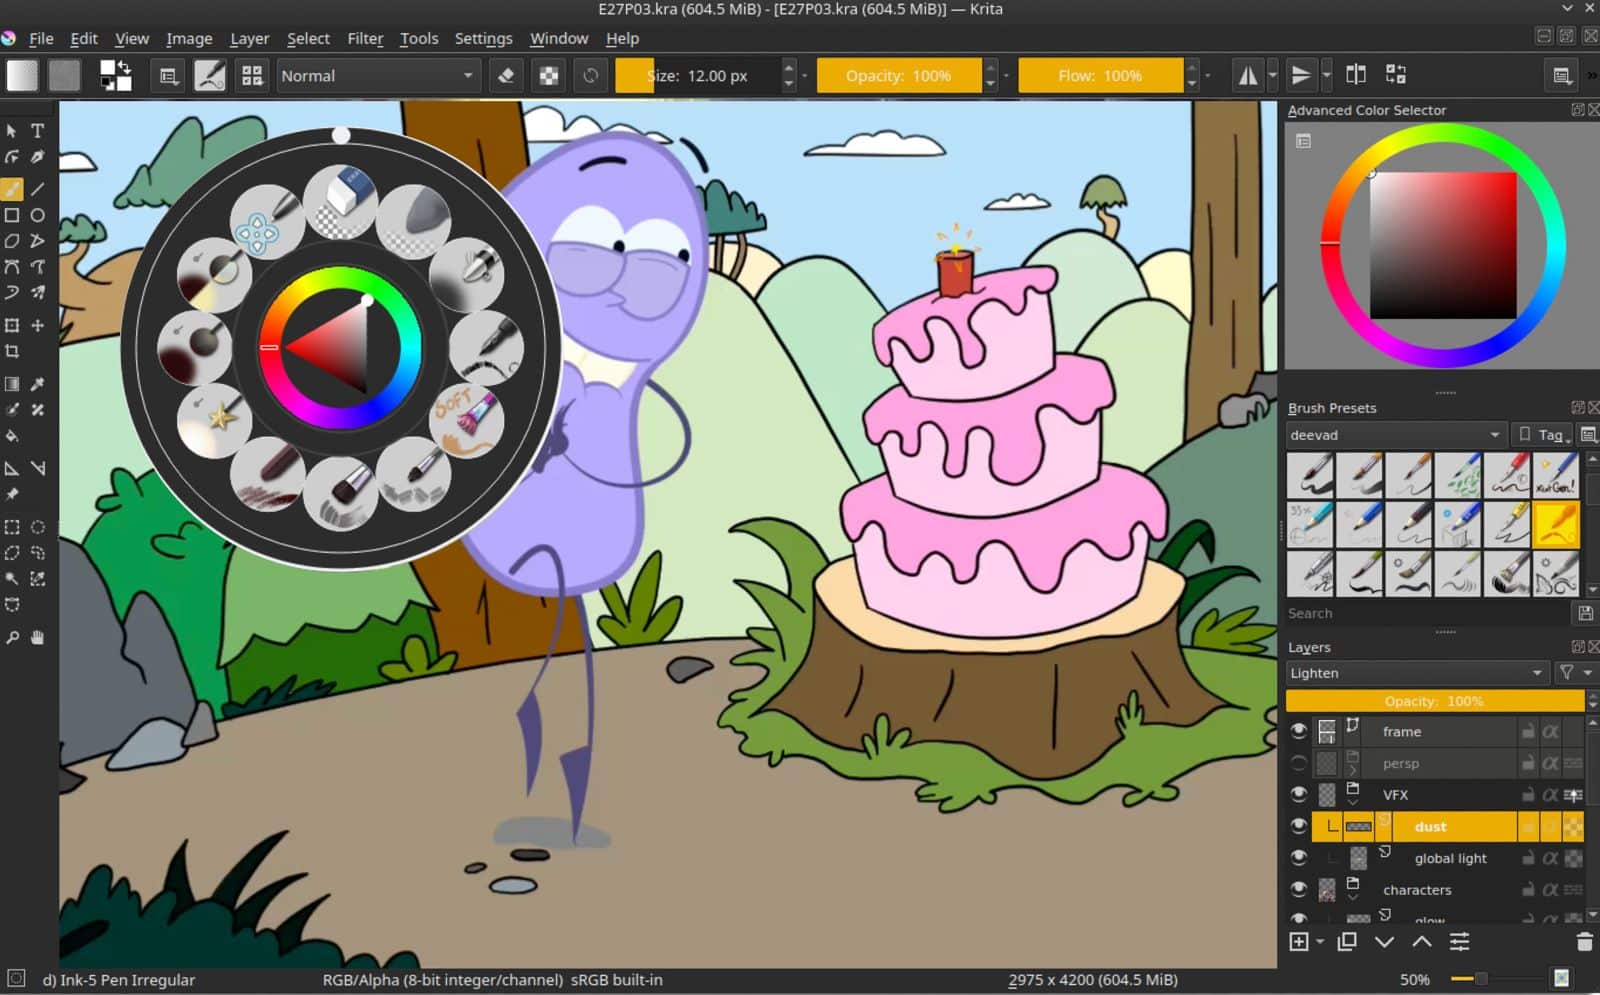Open the Fill Patterns button

(64, 76)
